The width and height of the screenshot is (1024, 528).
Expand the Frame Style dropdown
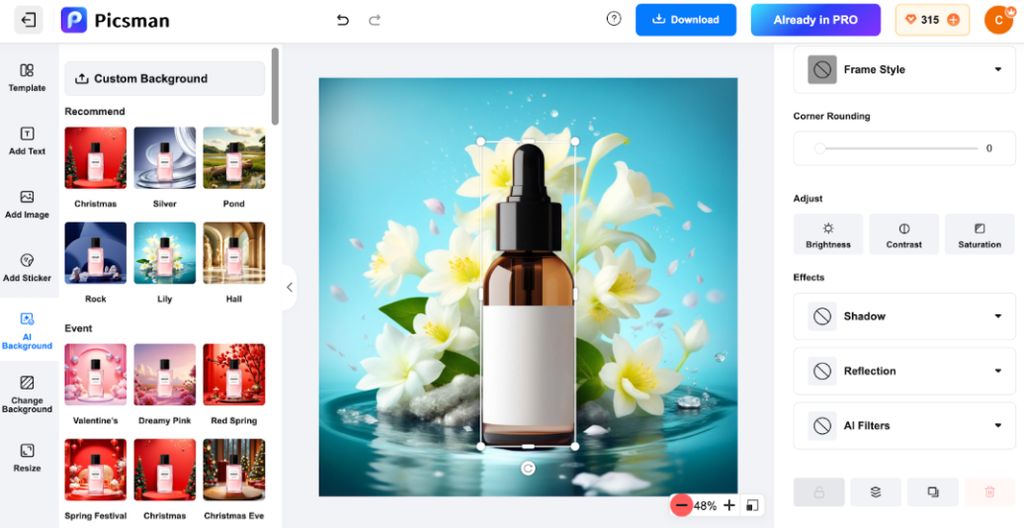904,69
